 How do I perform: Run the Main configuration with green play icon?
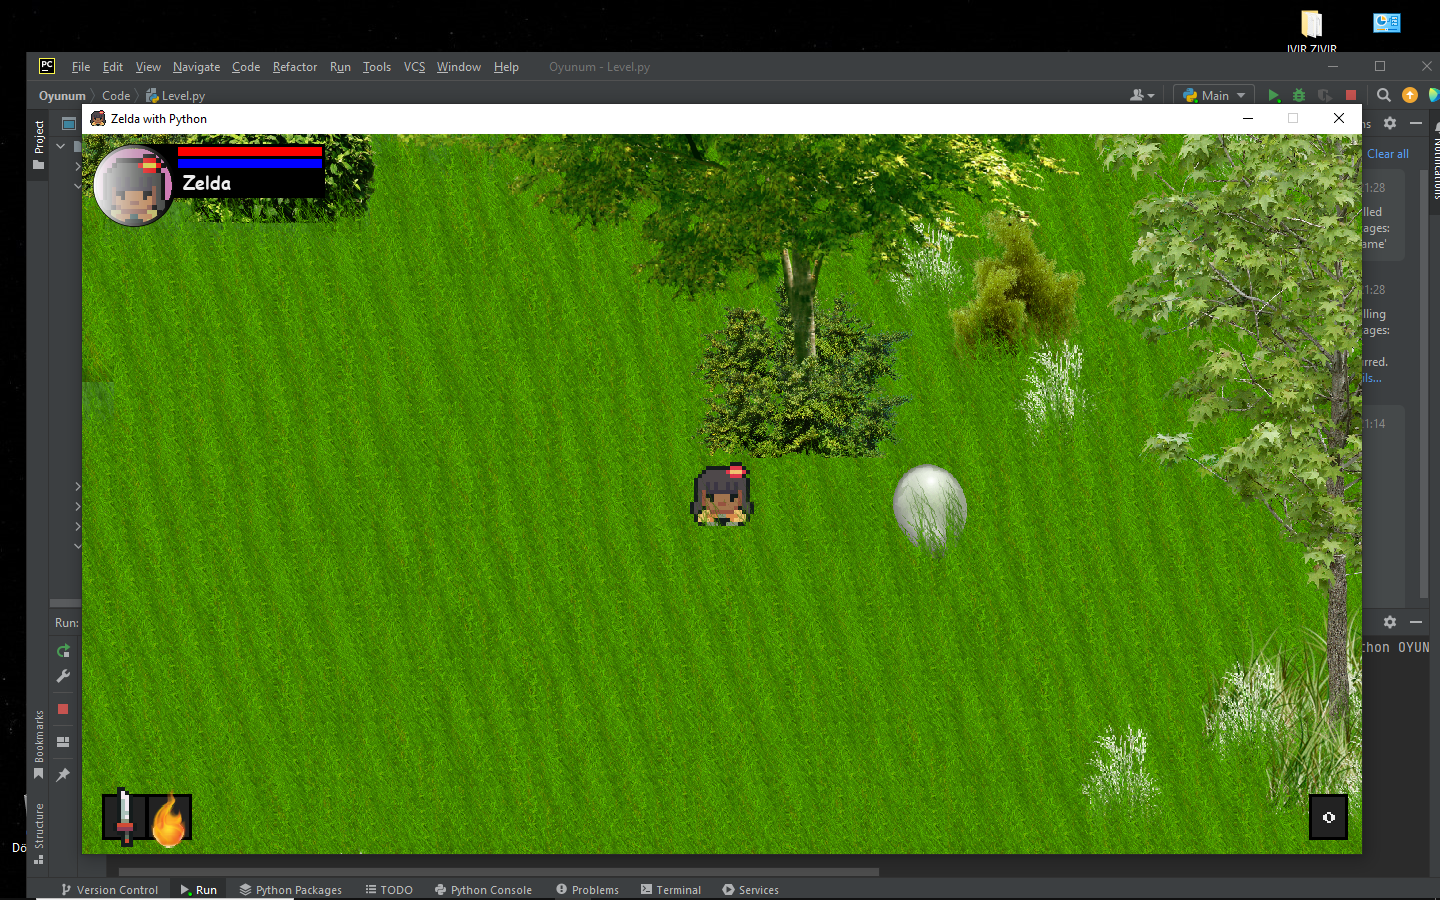1273,95
